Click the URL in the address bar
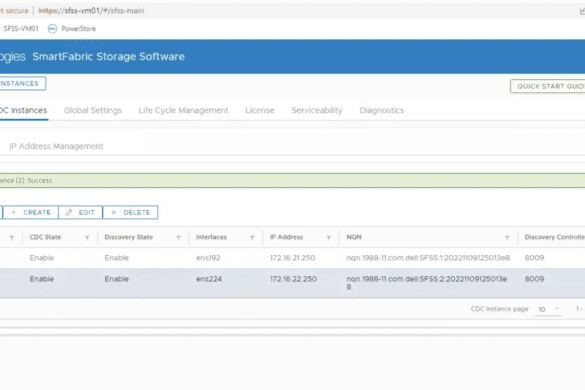 [x=91, y=11]
